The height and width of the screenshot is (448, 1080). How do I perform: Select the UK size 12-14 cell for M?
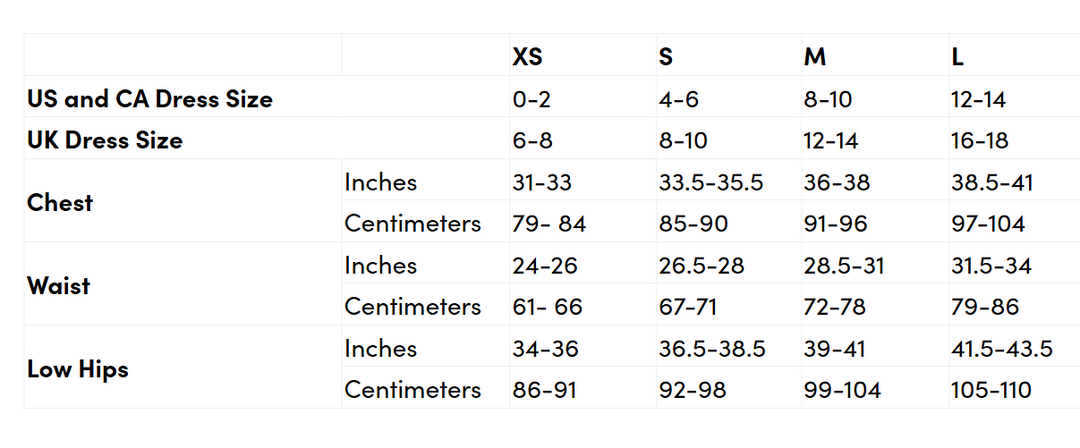831,140
